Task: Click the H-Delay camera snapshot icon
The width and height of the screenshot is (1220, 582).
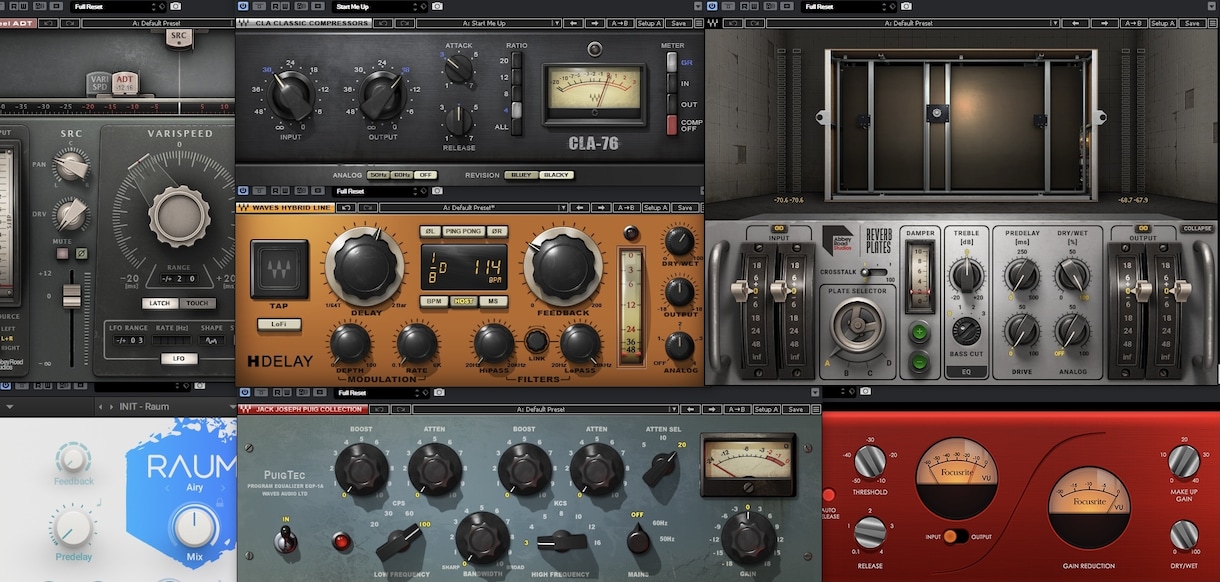Action: pyautogui.click(x=437, y=190)
